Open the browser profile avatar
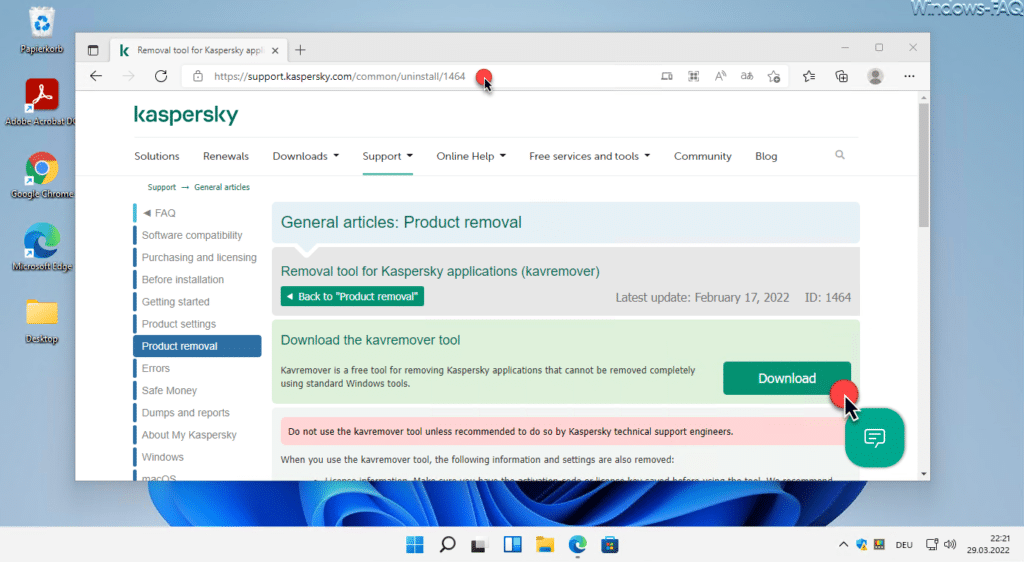This screenshot has width=1024, height=562. [x=875, y=76]
